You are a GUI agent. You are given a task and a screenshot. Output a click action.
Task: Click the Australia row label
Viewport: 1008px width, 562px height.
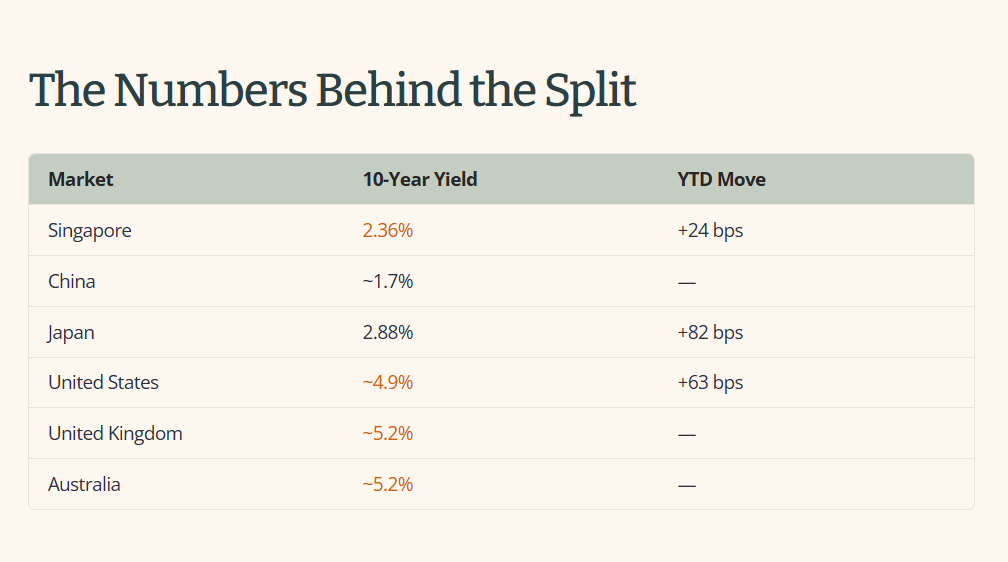click(x=84, y=484)
